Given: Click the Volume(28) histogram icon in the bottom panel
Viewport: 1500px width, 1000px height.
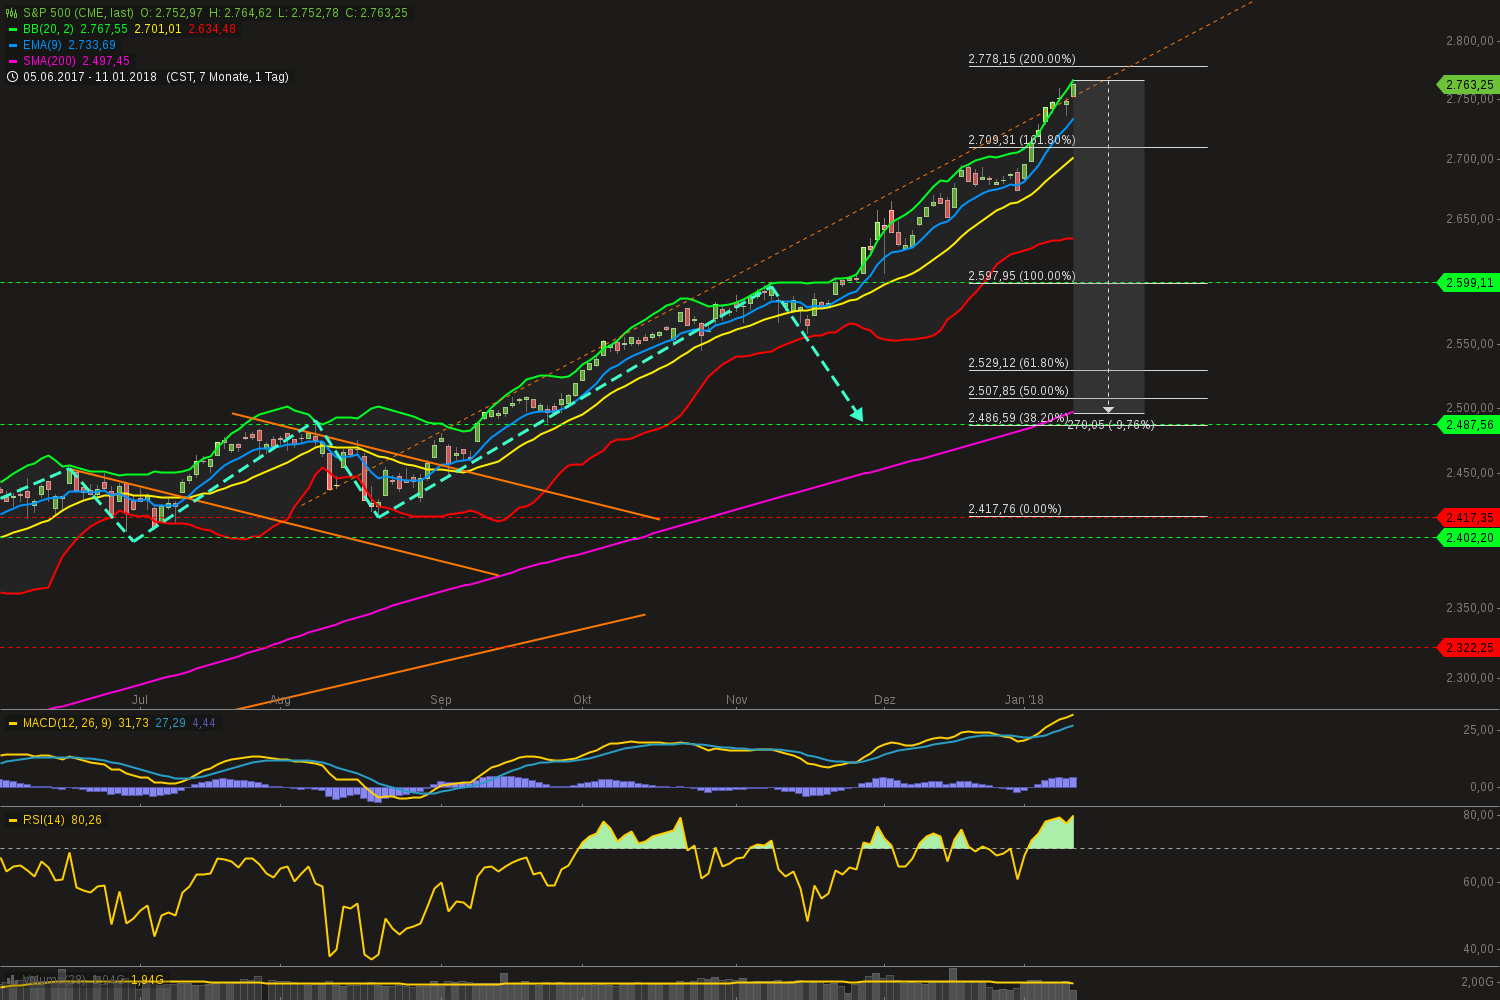Looking at the screenshot, I should pyautogui.click(x=10, y=978).
